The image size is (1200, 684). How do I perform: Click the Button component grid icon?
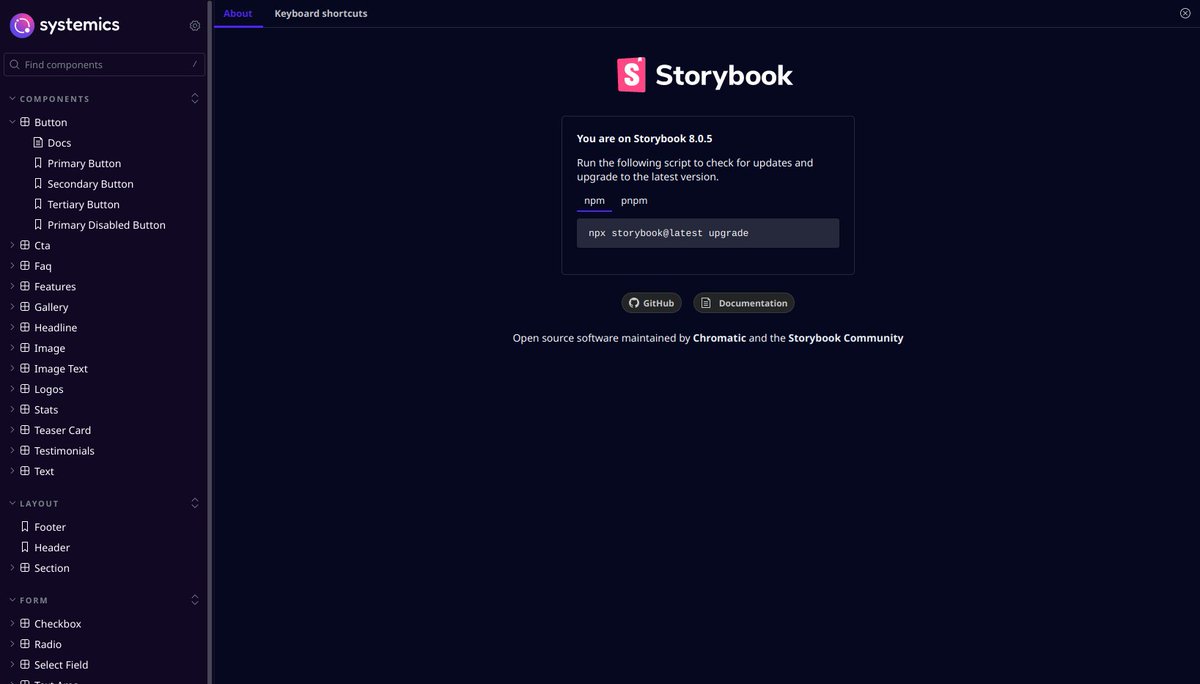25,122
